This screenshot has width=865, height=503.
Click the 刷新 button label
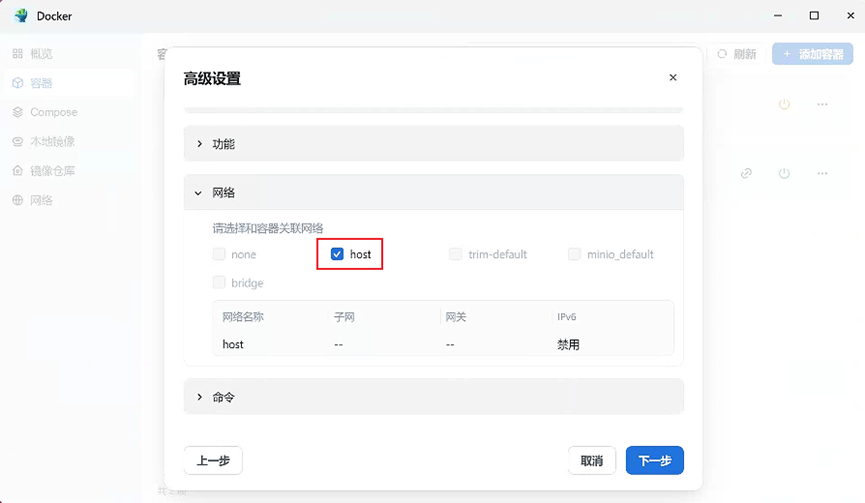click(745, 53)
